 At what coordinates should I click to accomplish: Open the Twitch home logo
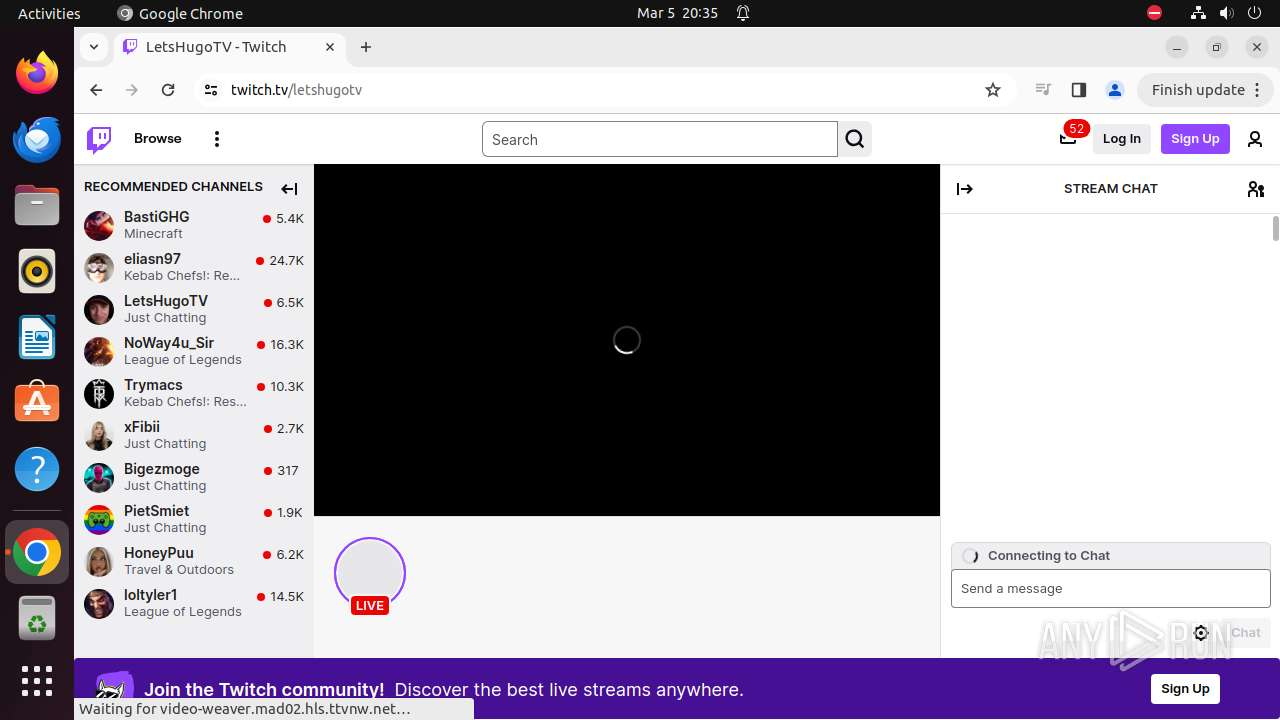[99, 139]
